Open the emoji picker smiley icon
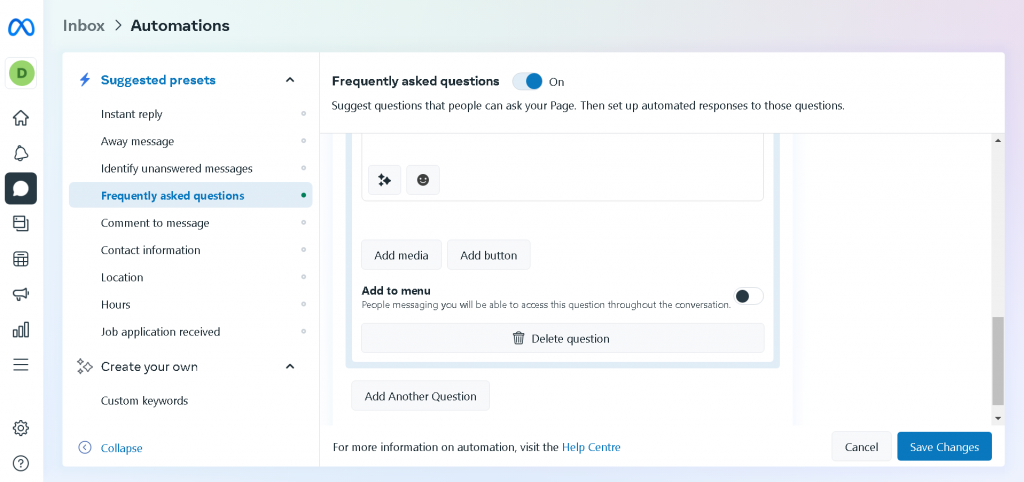 [x=422, y=180]
